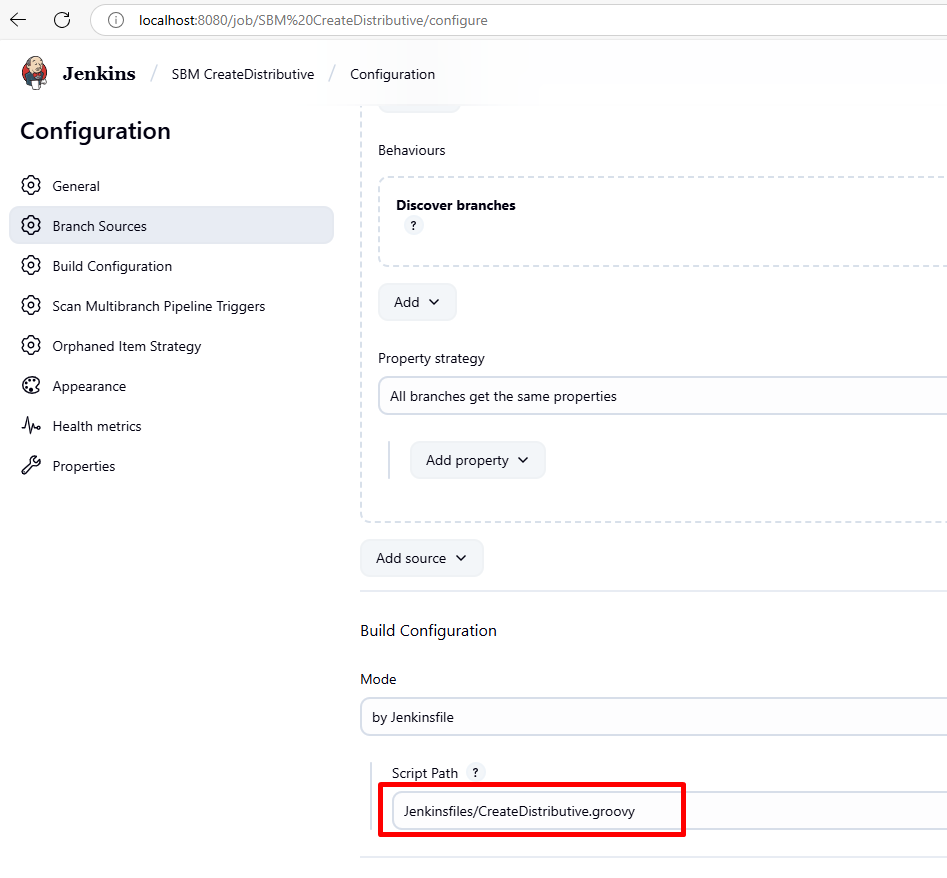Open the Add source dropdown

coord(421,558)
